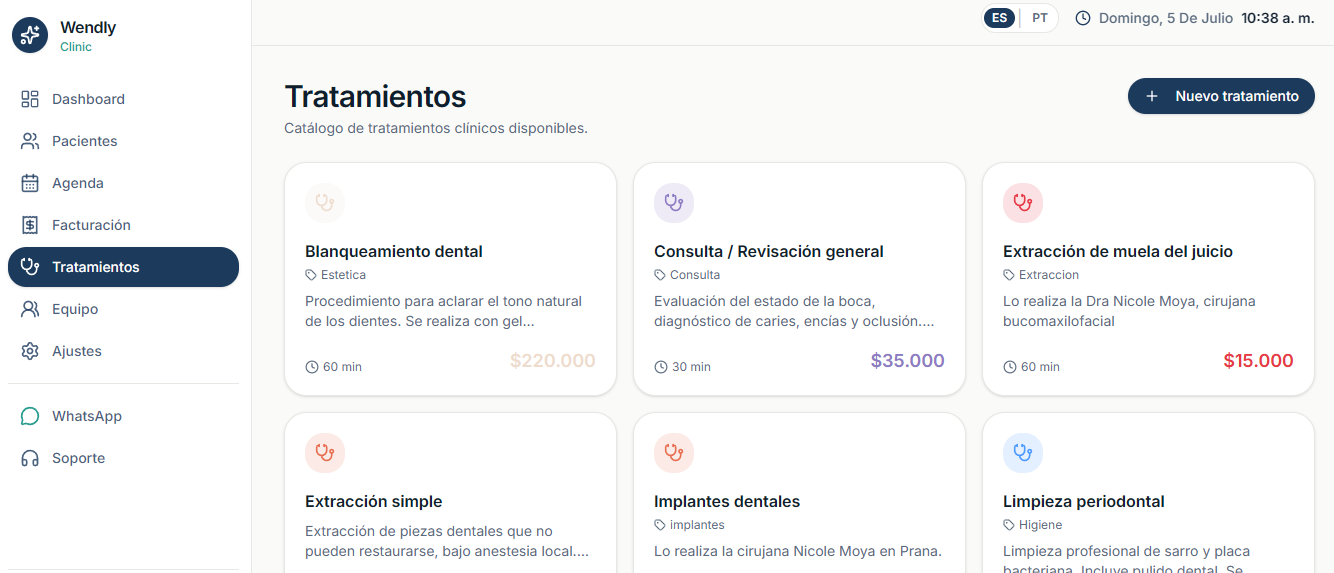Open Ajustes settings in sidebar
The width and height of the screenshot is (1334, 573).
pyautogui.click(x=123, y=351)
